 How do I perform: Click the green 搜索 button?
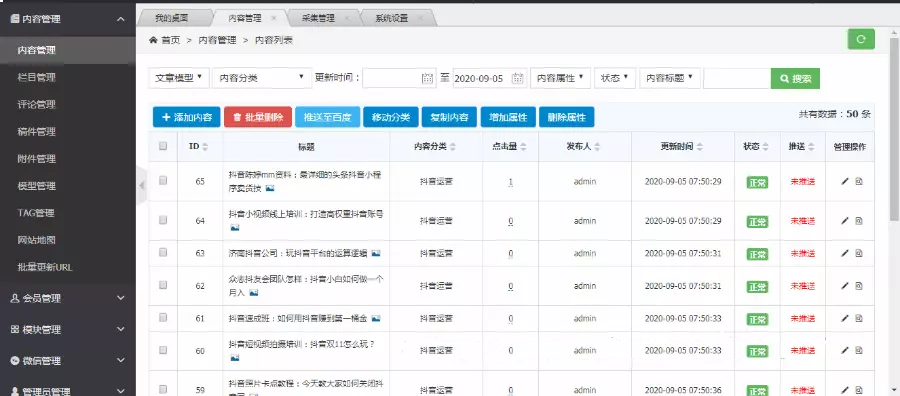(x=795, y=79)
